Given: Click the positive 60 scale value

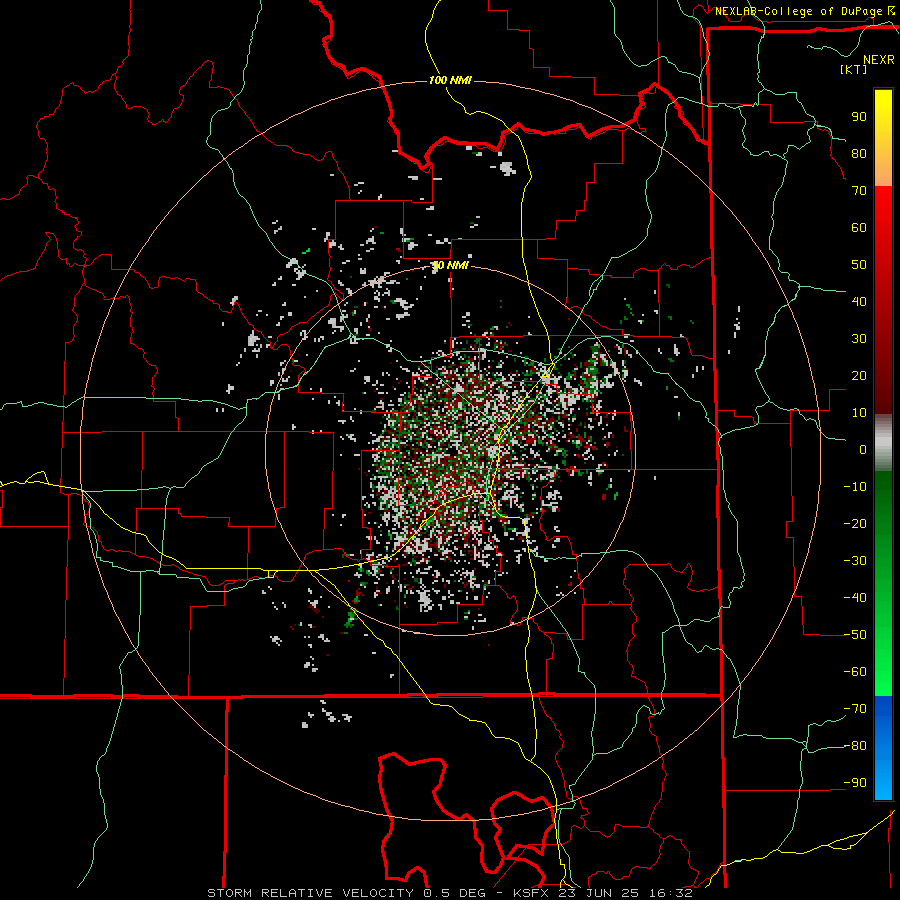Looking at the screenshot, I should [x=859, y=227].
